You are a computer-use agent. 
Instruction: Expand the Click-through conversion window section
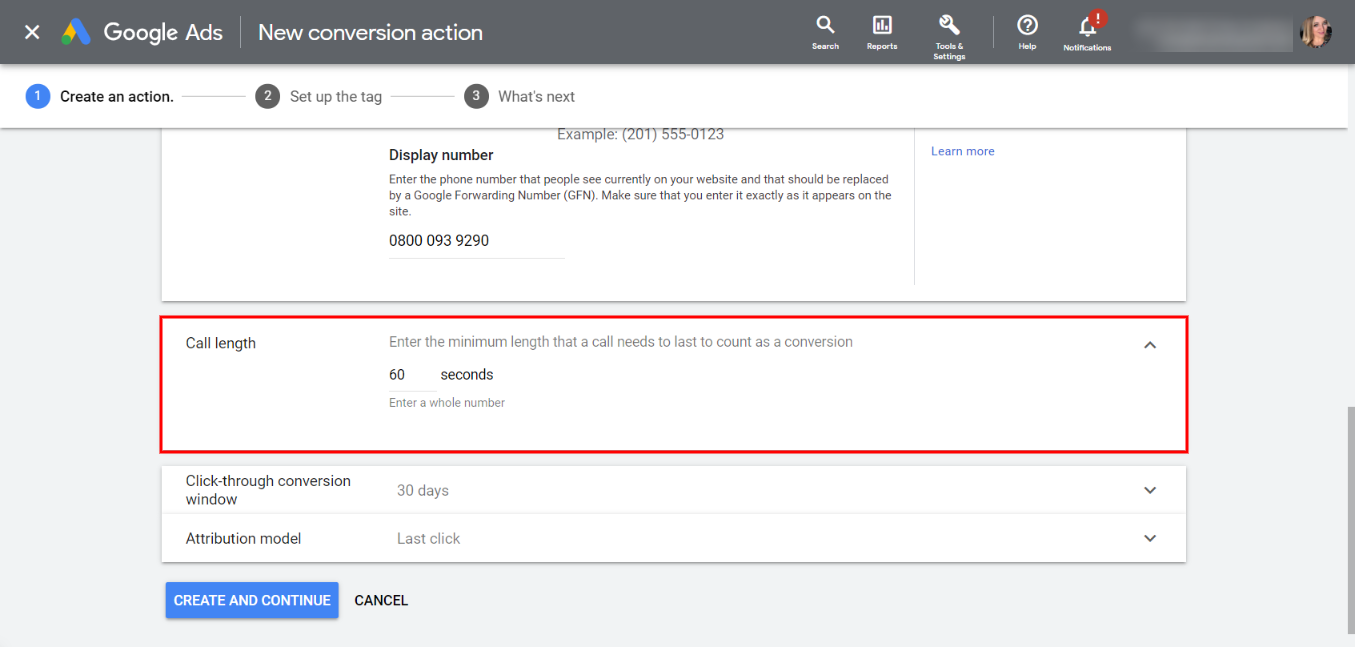tap(1149, 490)
